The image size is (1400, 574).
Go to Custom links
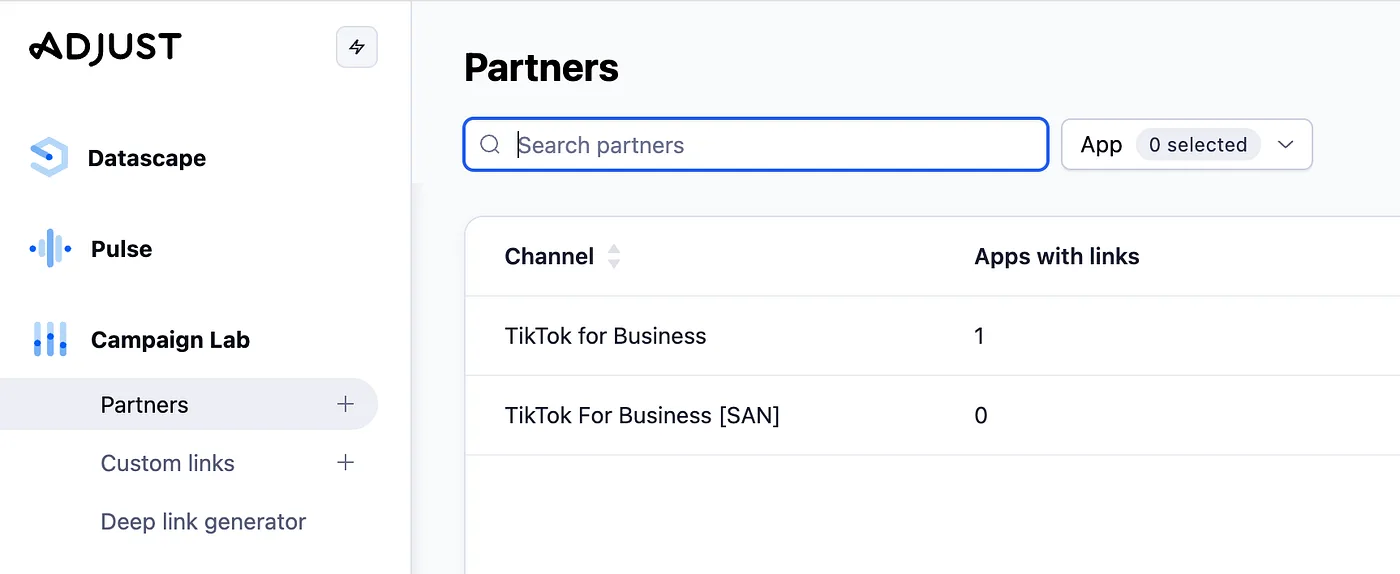coord(168,463)
